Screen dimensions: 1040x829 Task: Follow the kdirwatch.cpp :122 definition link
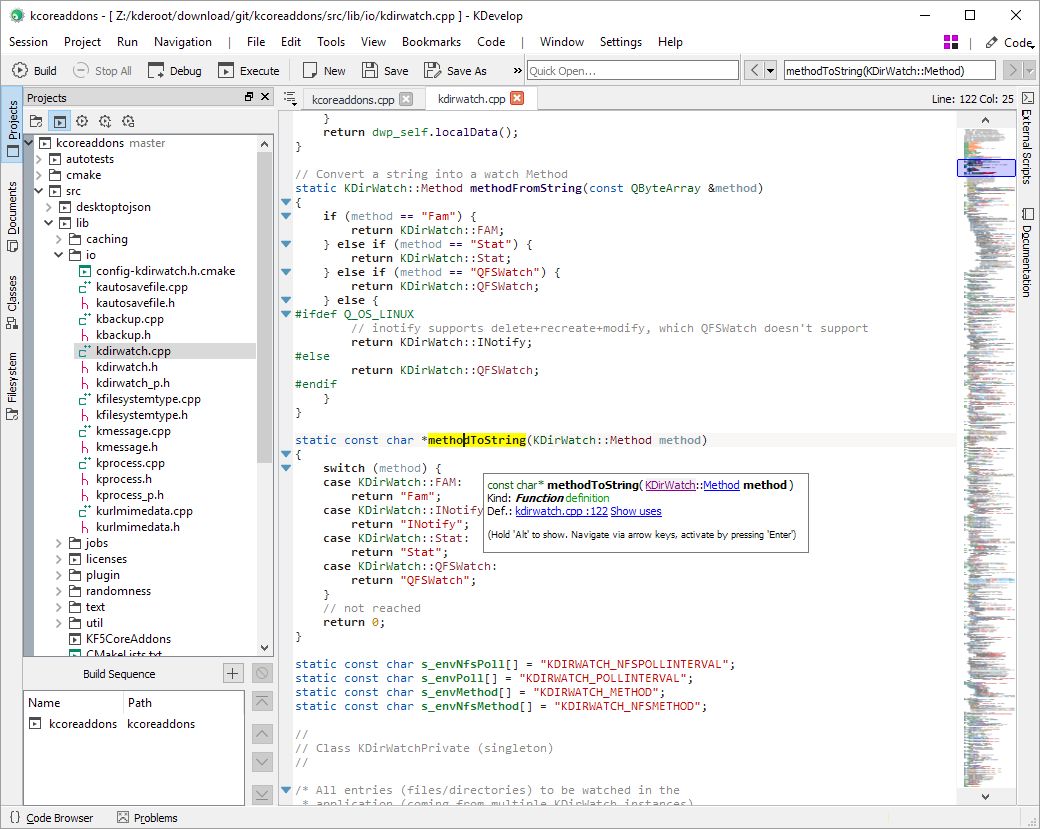(561, 511)
